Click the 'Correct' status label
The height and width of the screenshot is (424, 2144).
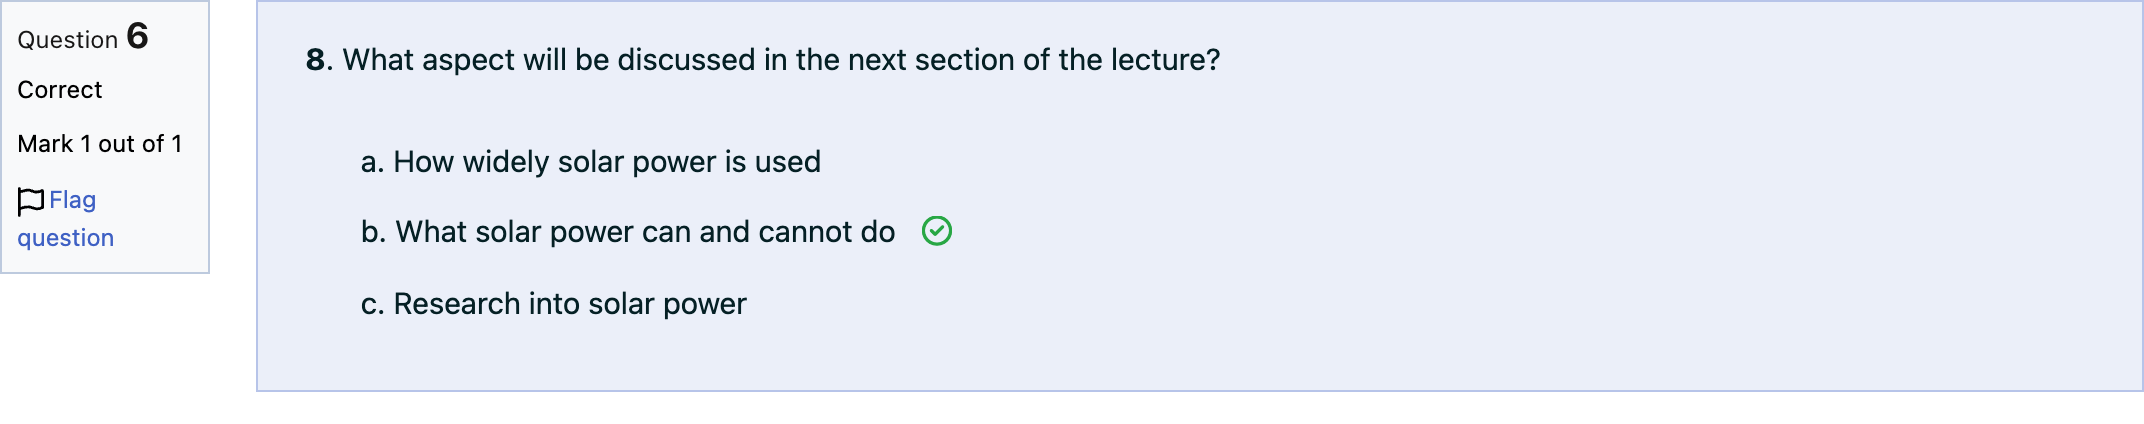point(60,90)
